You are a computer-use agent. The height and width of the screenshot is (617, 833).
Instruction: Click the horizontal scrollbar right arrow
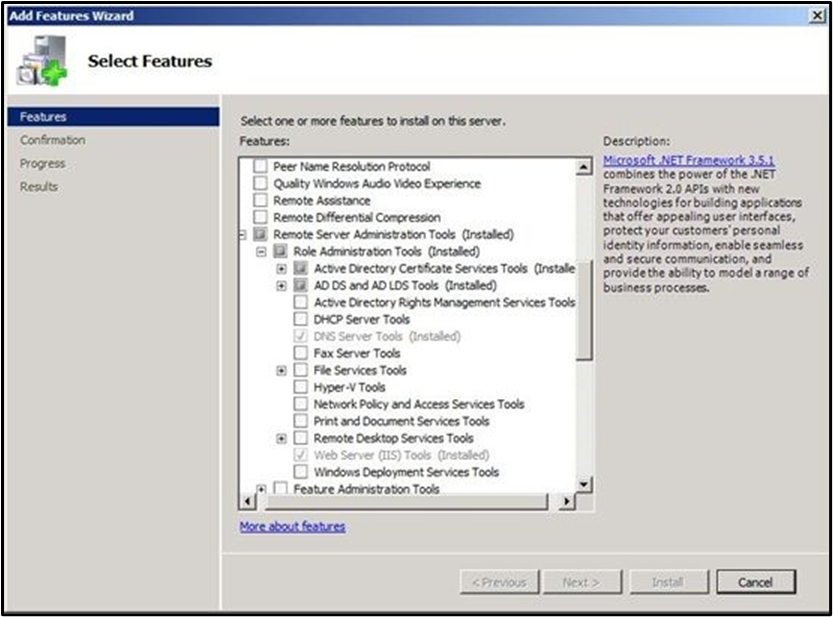[x=567, y=501]
